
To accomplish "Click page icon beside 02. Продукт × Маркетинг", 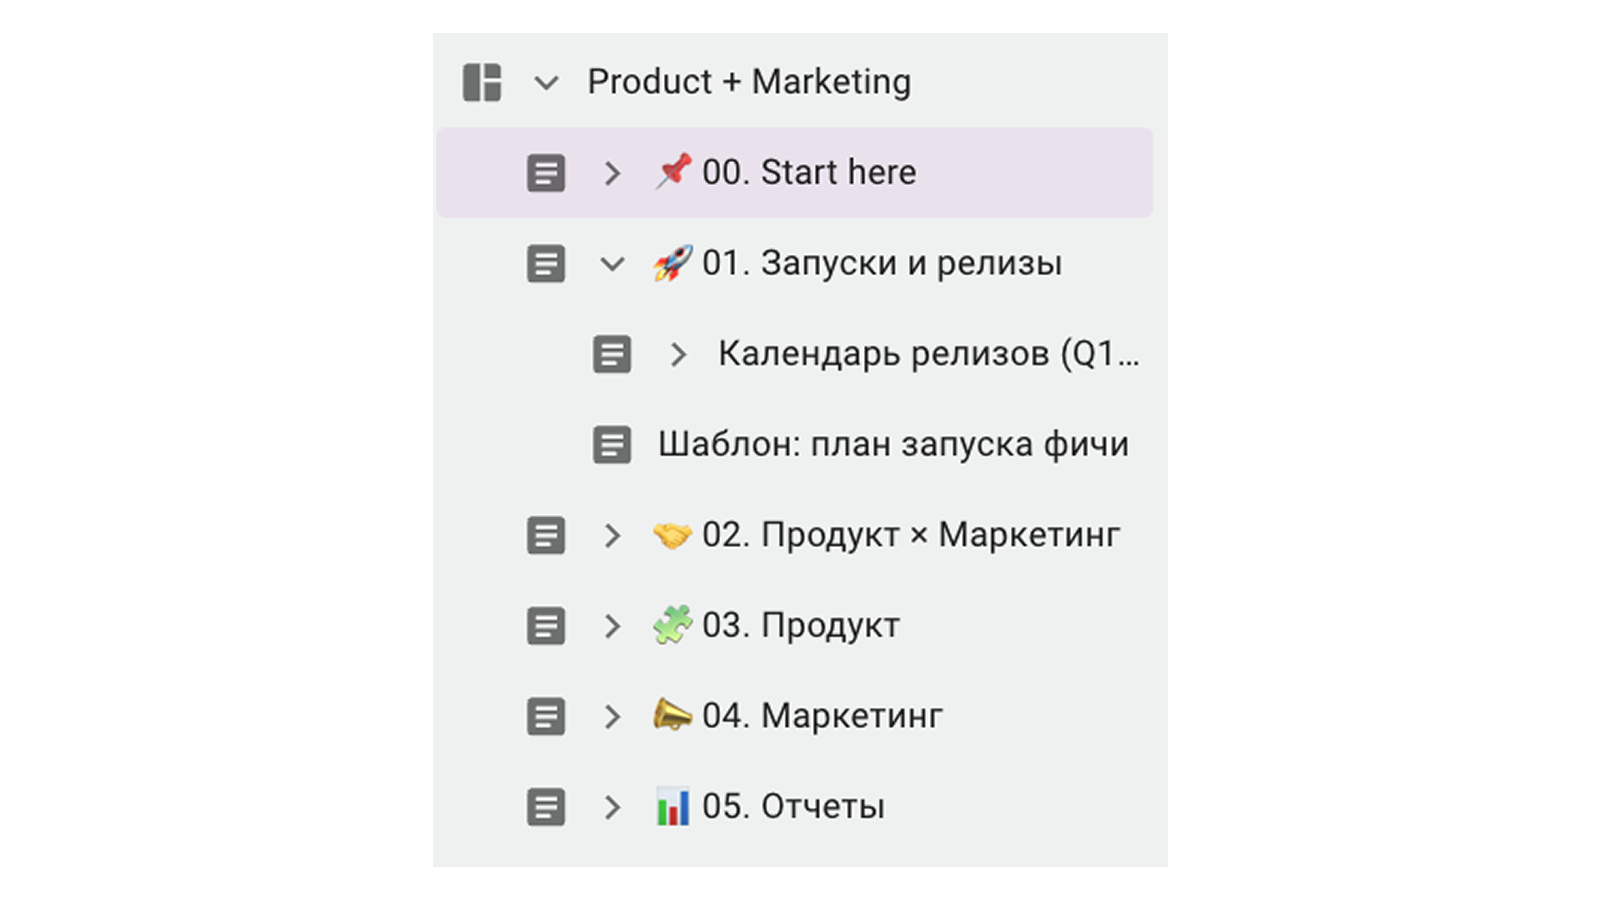I will pyautogui.click(x=546, y=536).
